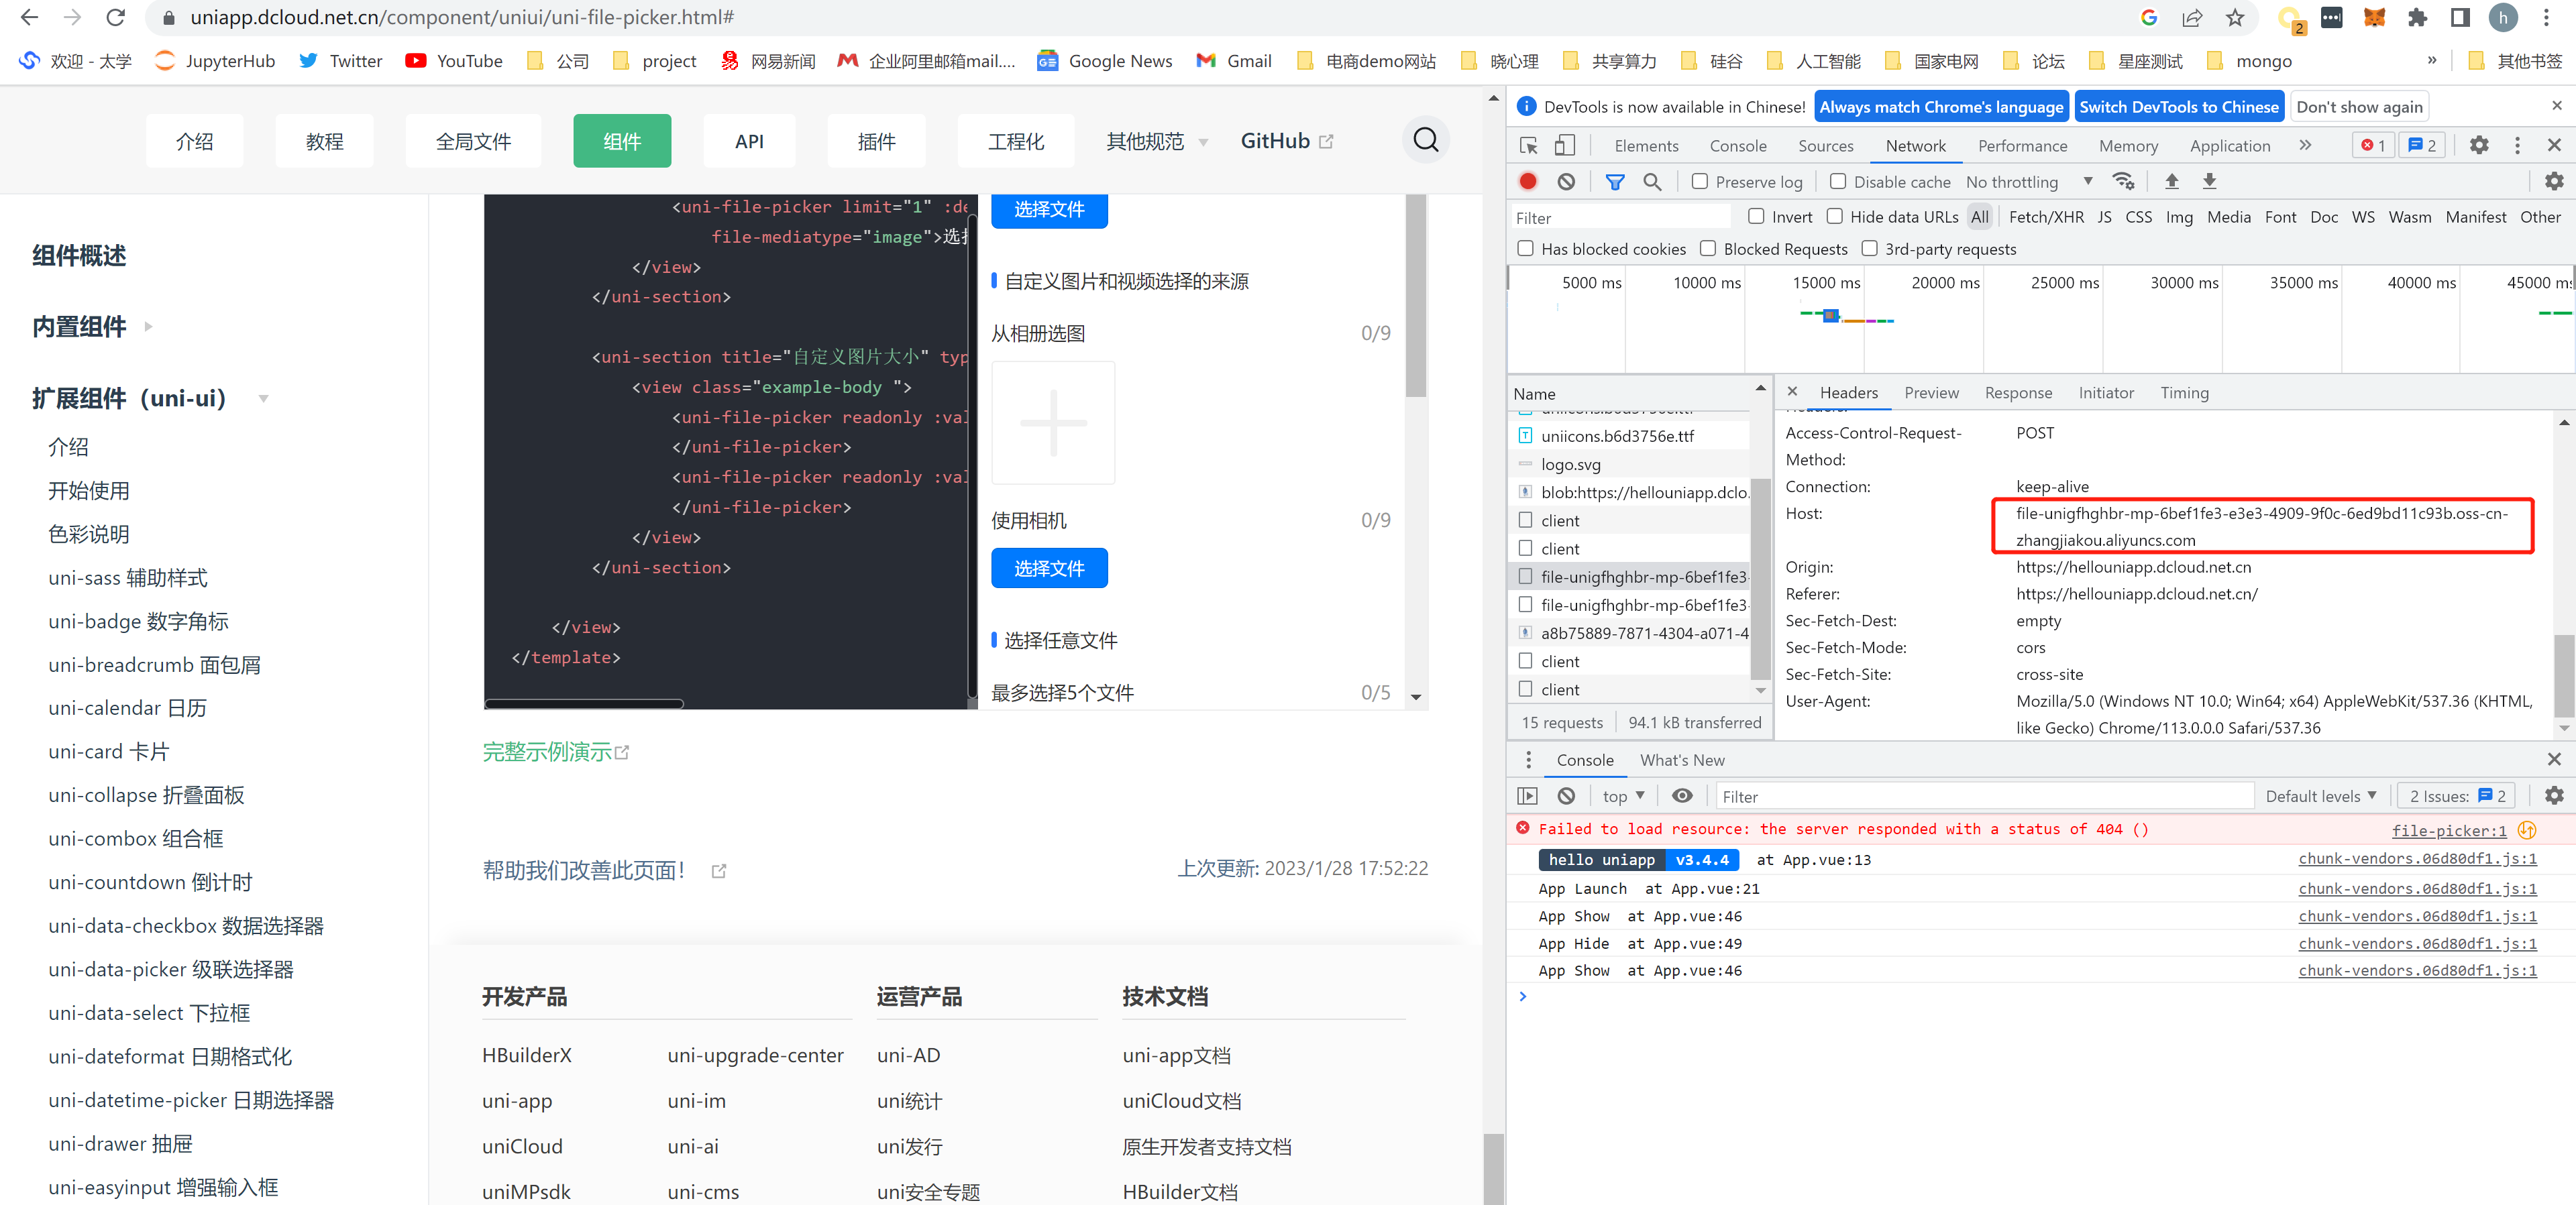The height and width of the screenshot is (1205, 2576).
Task: Open Network panel settings gear
Action: pos(2553,181)
